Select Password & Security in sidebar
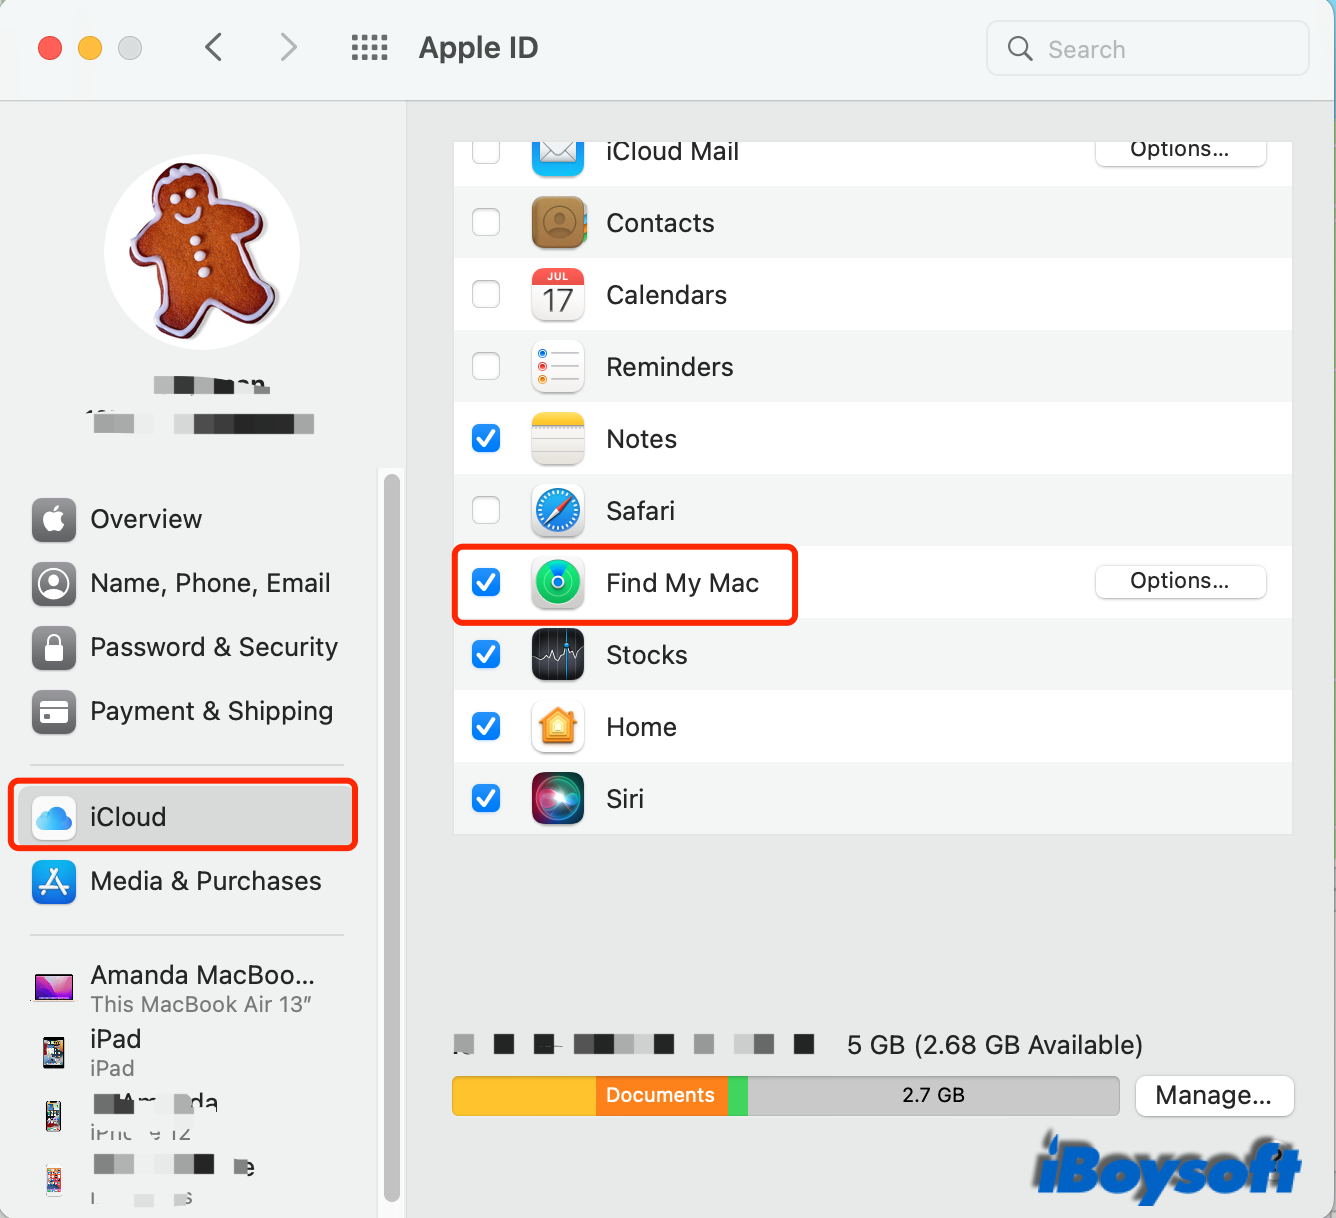This screenshot has height=1218, width=1336. (x=213, y=647)
